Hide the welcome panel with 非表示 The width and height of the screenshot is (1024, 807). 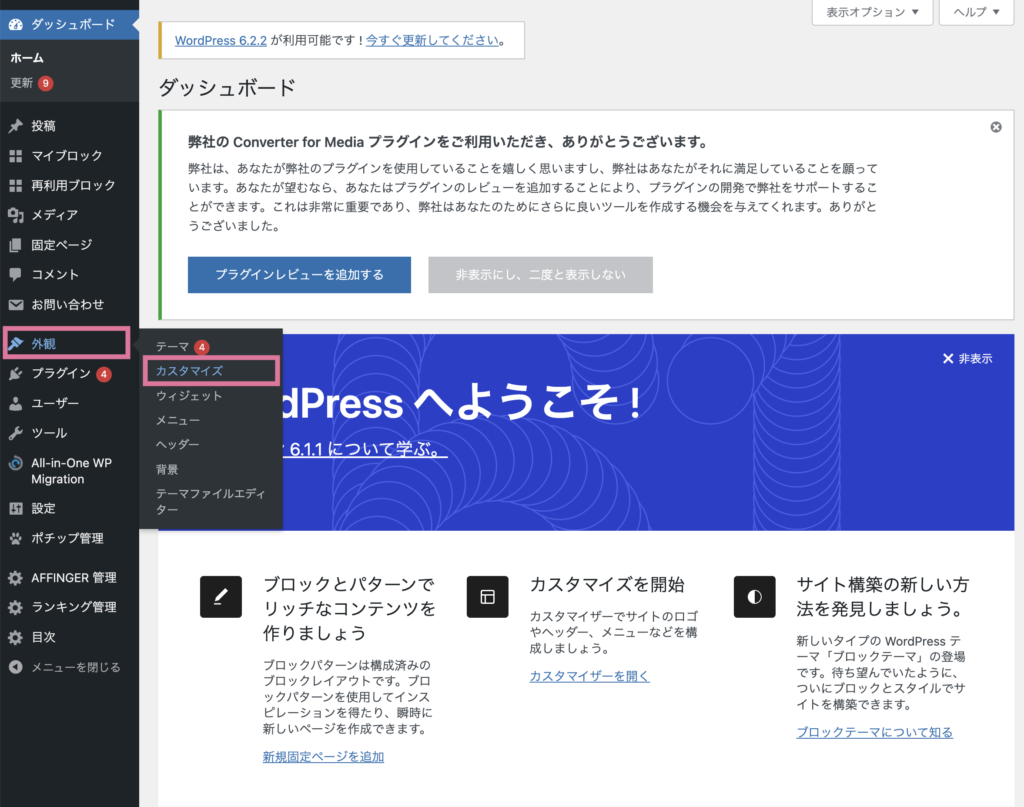coord(967,358)
